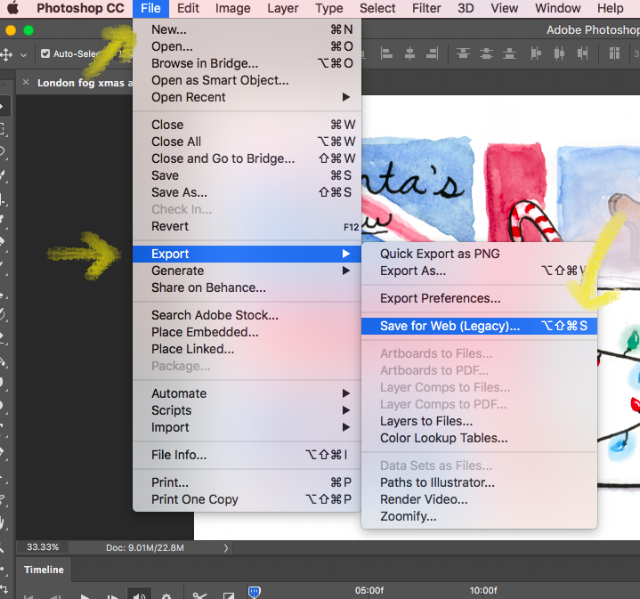Choose Search Adobe Stock...
This screenshot has height=599, width=640.
pyautogui.click(x=247, y=315)
